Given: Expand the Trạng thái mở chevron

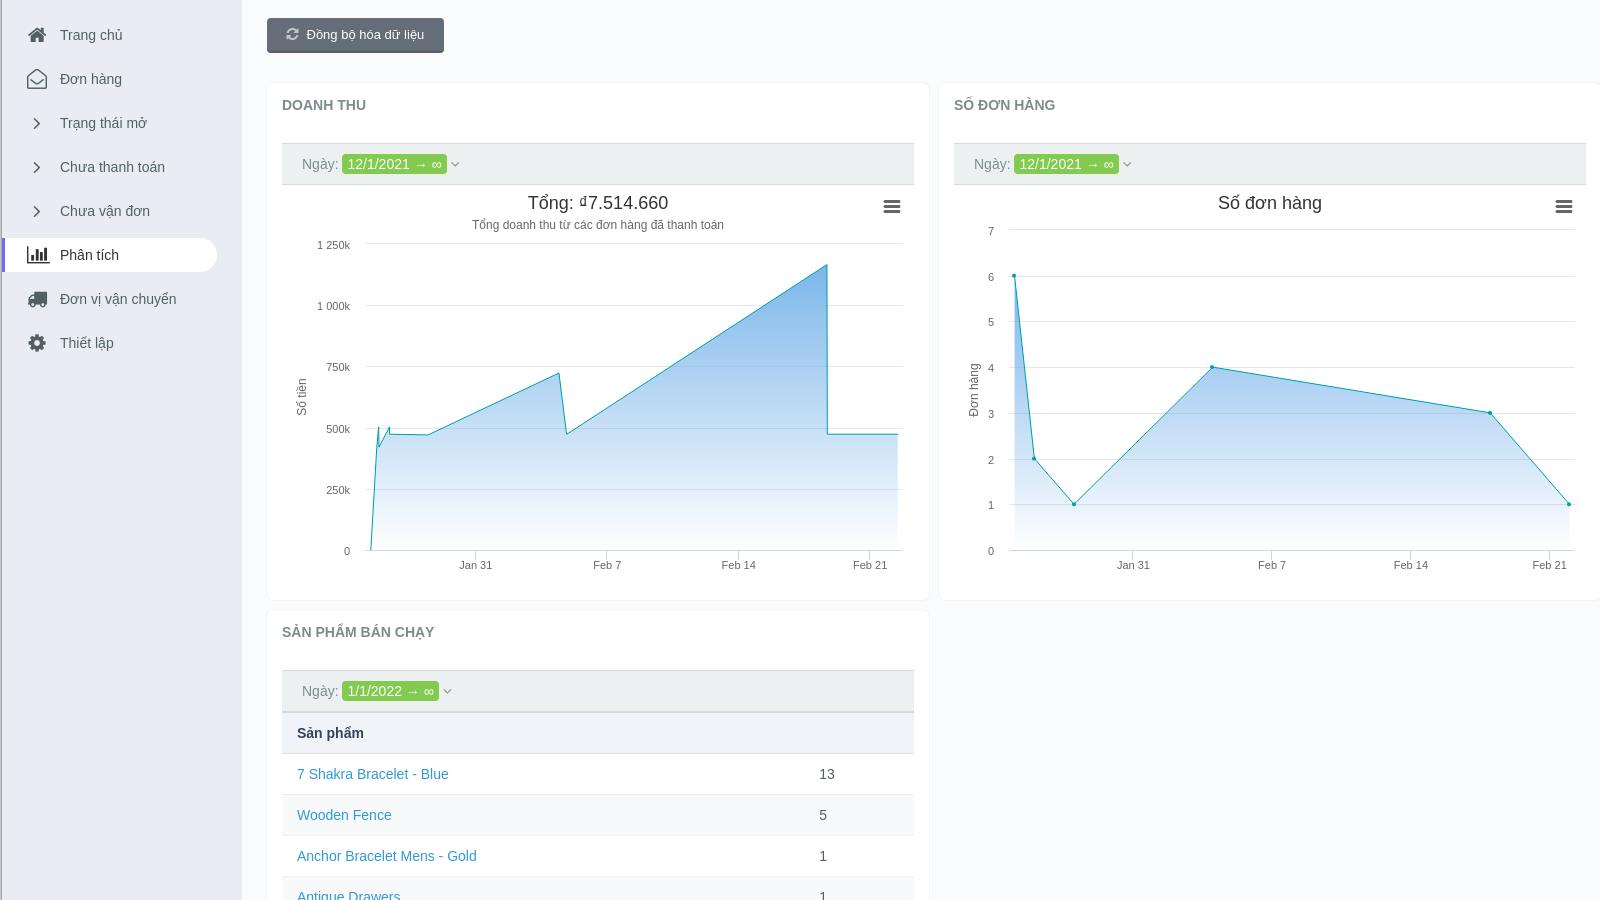Looking at the screenshot, I should [37, 123].
